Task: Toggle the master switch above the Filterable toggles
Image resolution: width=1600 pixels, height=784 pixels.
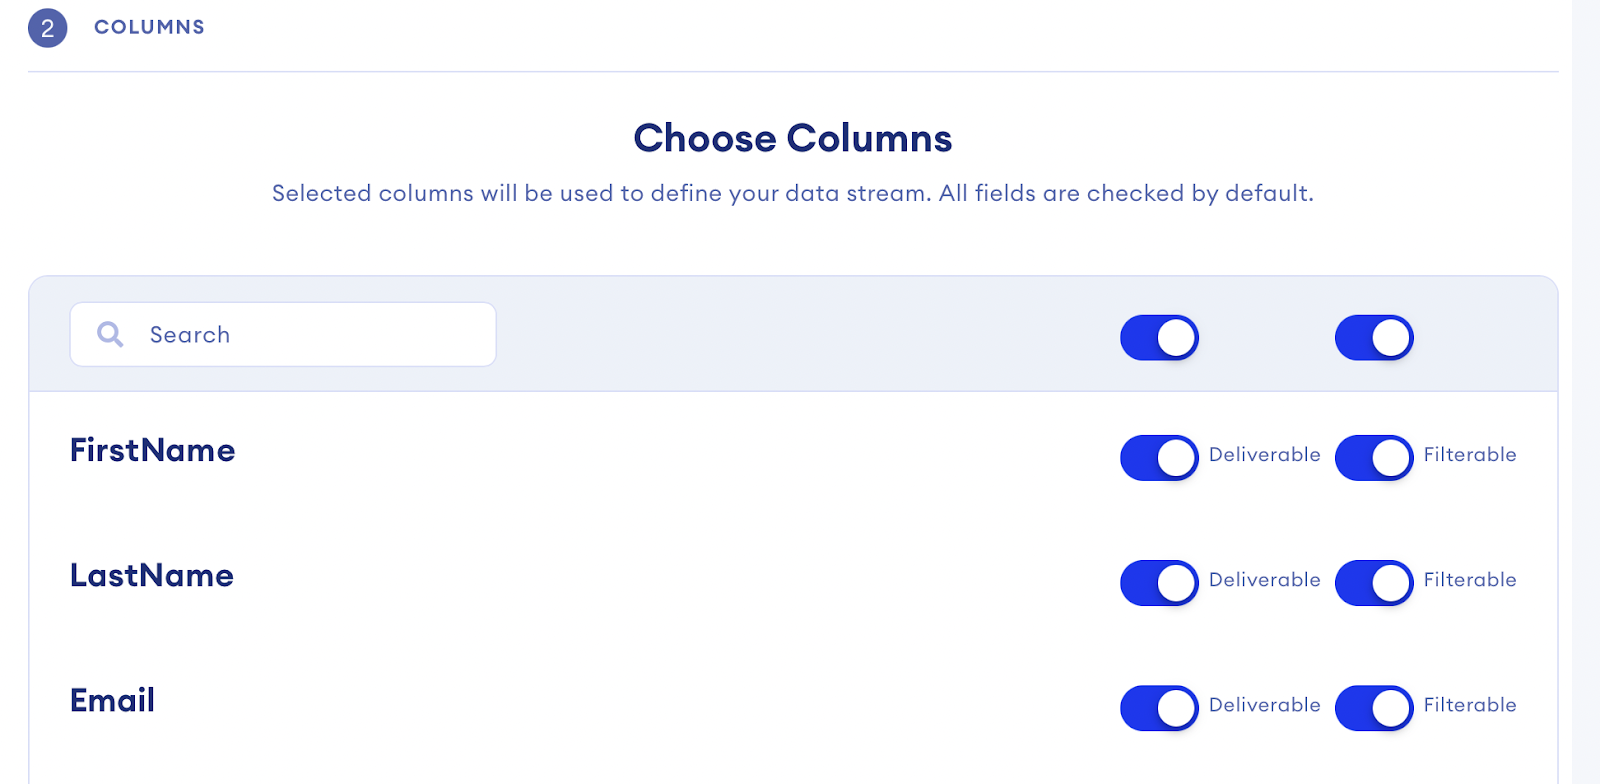Action: [x=1374, y=338]
